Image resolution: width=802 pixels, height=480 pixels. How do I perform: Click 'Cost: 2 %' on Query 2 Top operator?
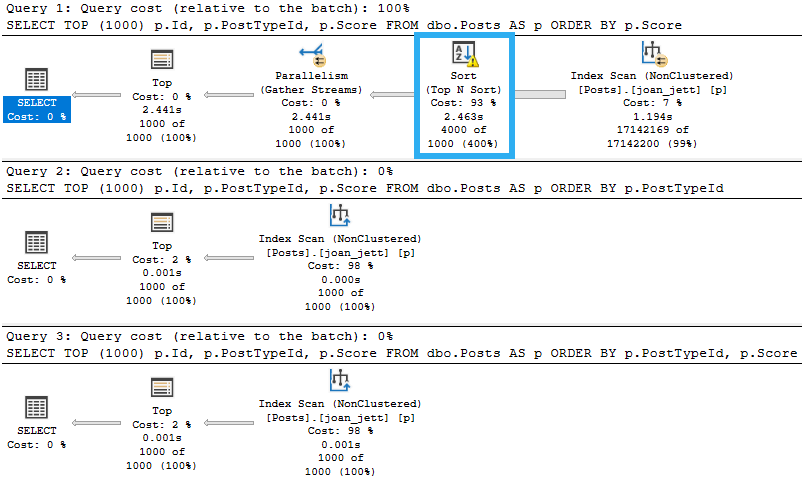click(x=162, y=260)
